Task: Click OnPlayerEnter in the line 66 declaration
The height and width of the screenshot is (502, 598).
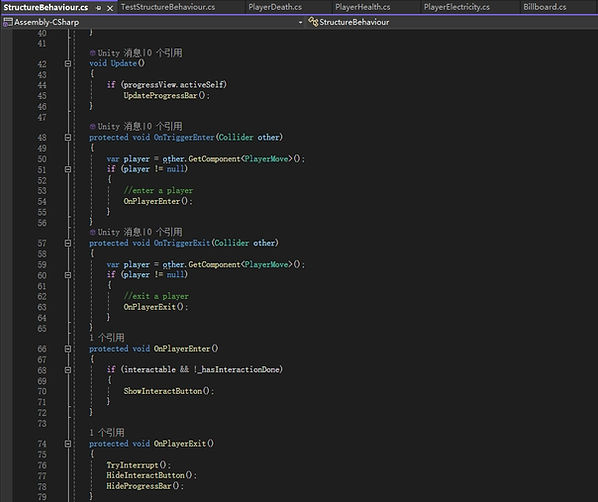Action: pos(182,349)
